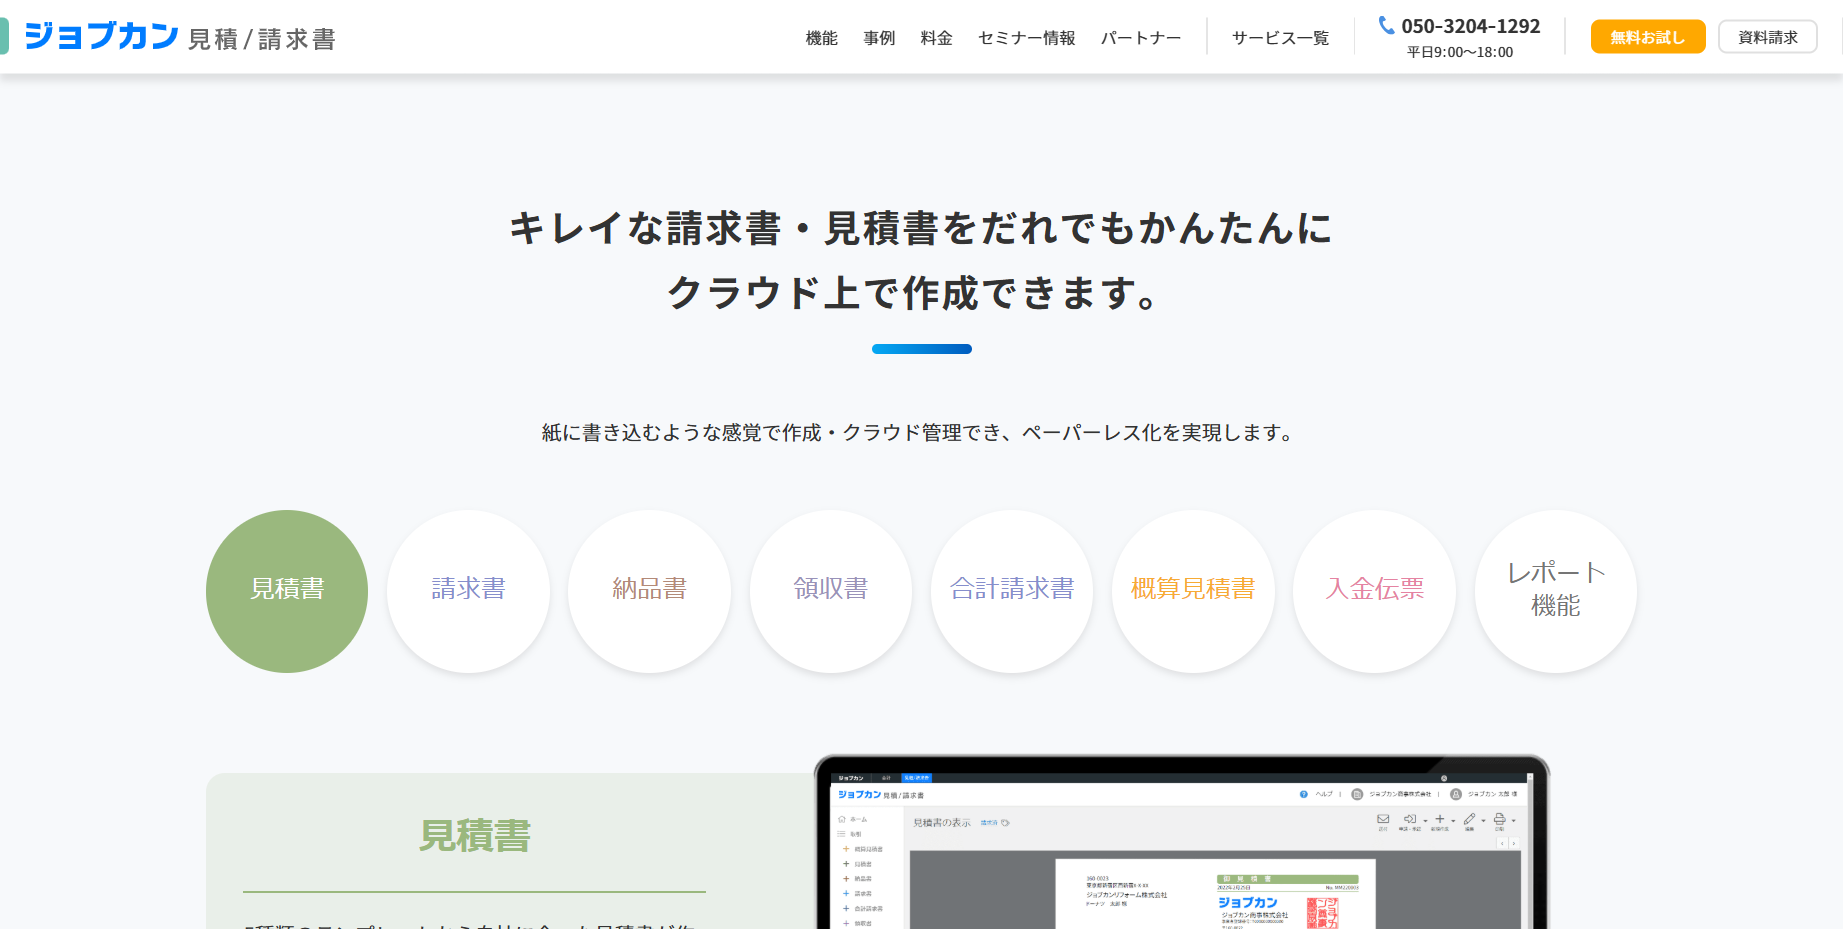Screen dimensions: 1843x929
Task: Select the 概算見積書 circle tab
Action: pos(1193,591)
